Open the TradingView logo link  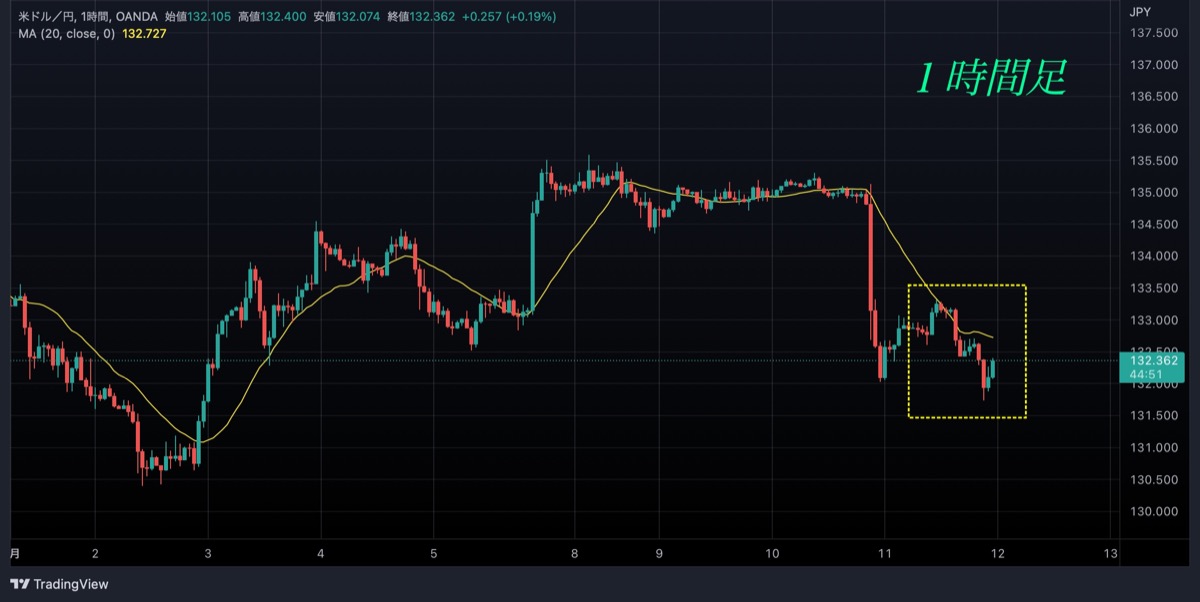point(59,583)
